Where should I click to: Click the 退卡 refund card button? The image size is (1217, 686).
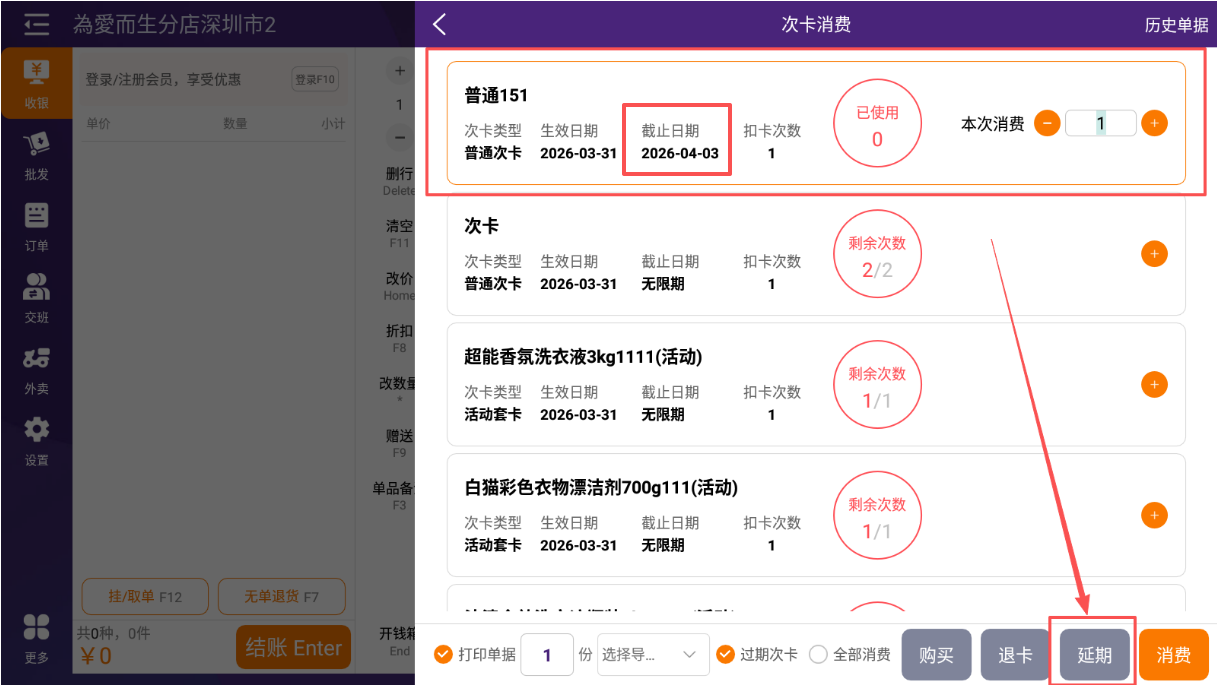coord(1015,655)
